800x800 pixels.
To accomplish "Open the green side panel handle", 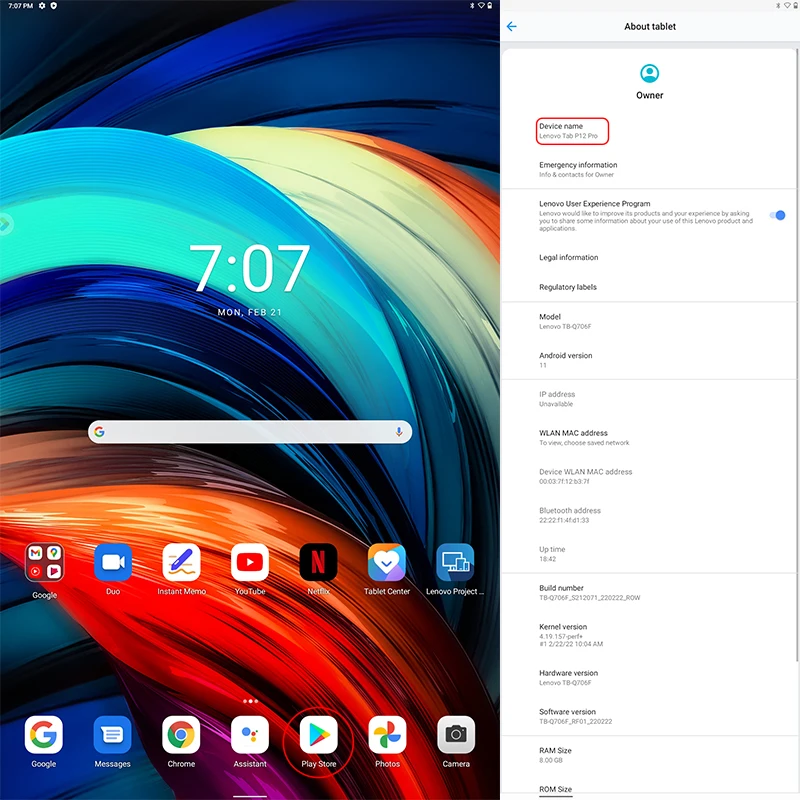I will click(5, 223).
